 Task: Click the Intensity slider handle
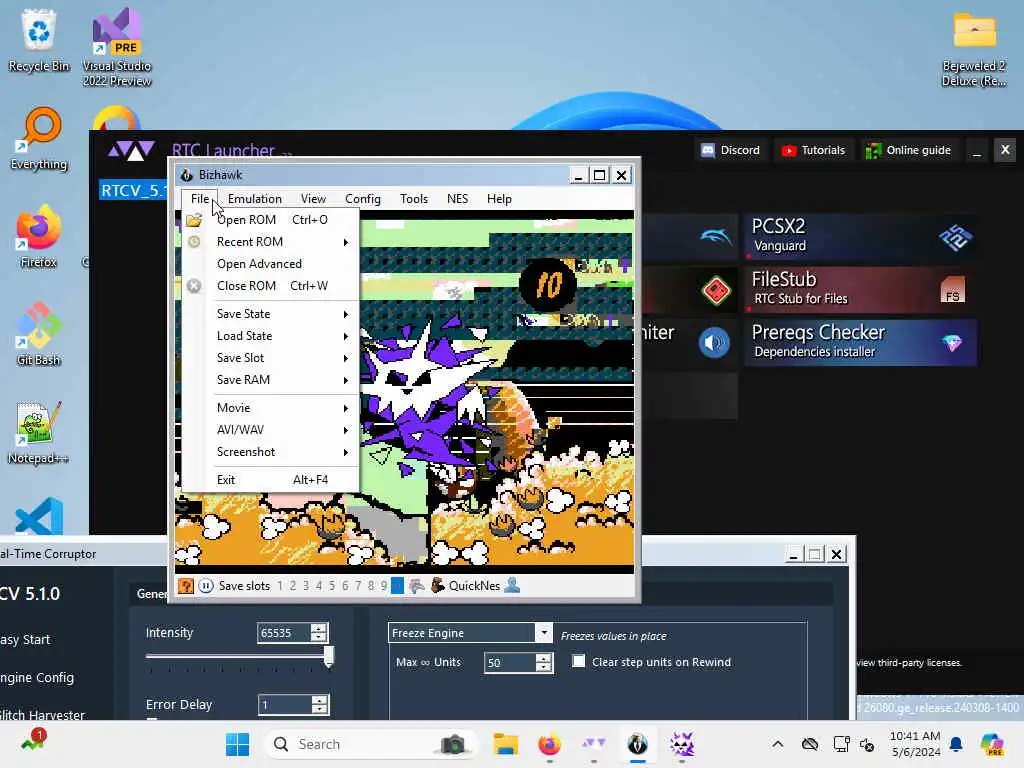tap(329, 656)
